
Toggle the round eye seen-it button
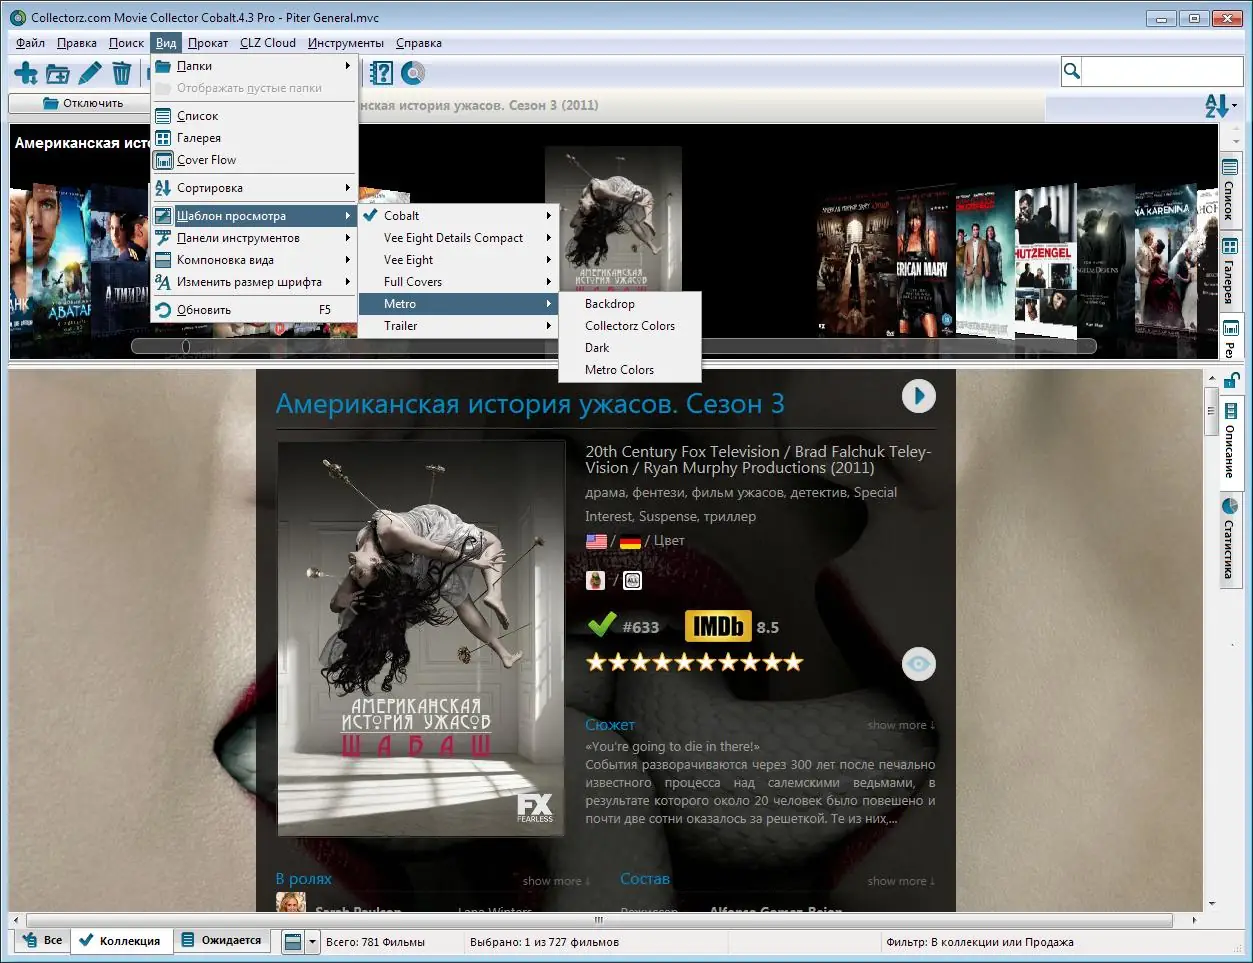point(918,663)
